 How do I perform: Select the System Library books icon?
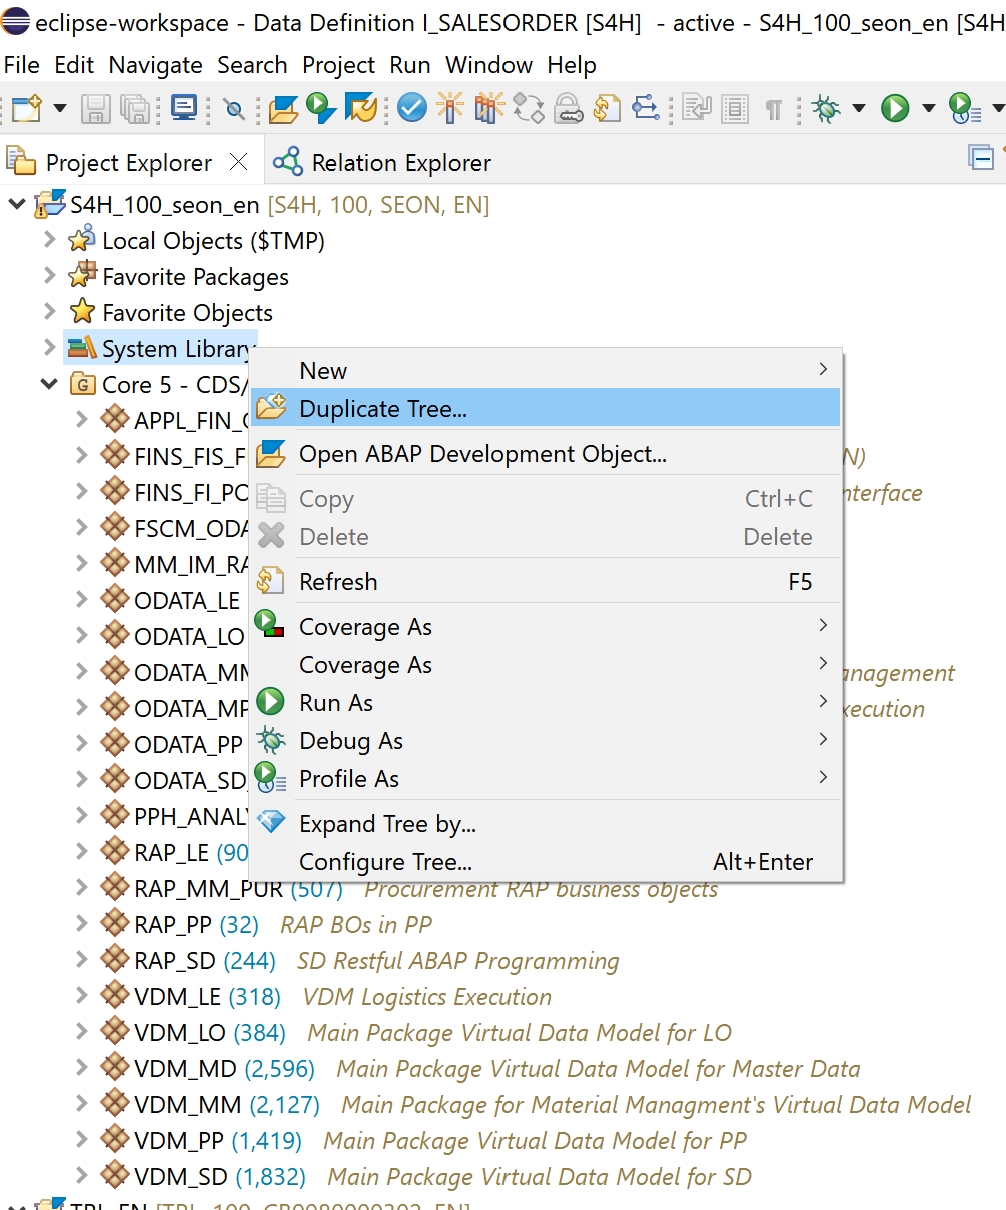coord(82,349)
